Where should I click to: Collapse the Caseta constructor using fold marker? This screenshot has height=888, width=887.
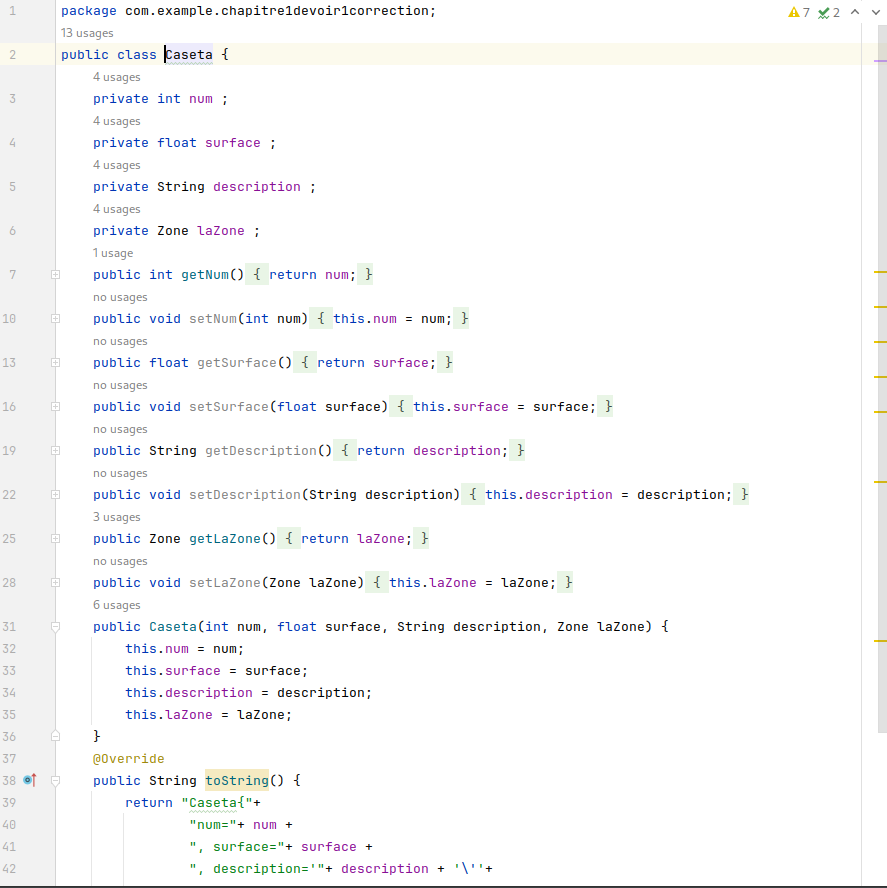56,627
